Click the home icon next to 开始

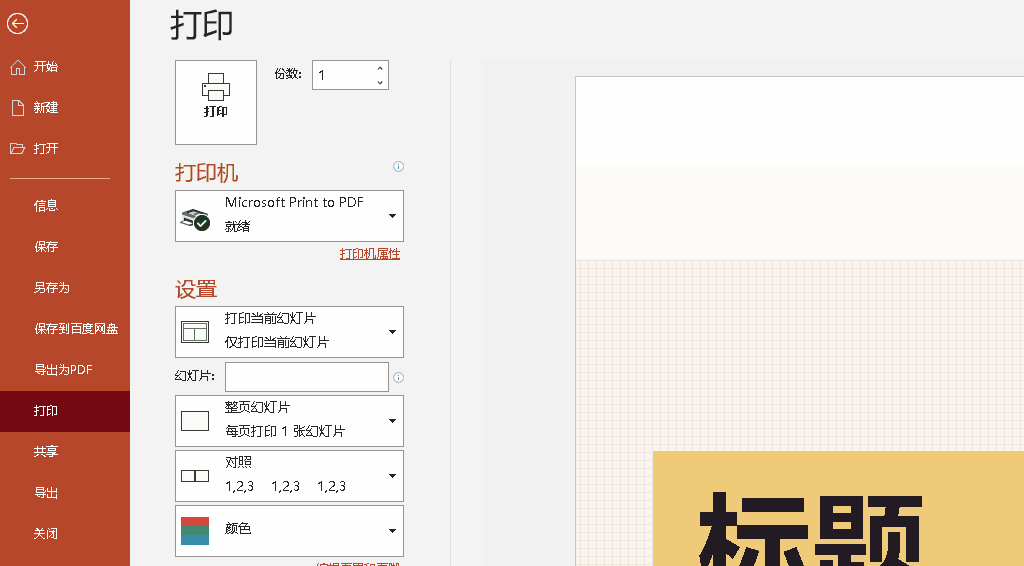pyautogui.click(x=18, y=67)
